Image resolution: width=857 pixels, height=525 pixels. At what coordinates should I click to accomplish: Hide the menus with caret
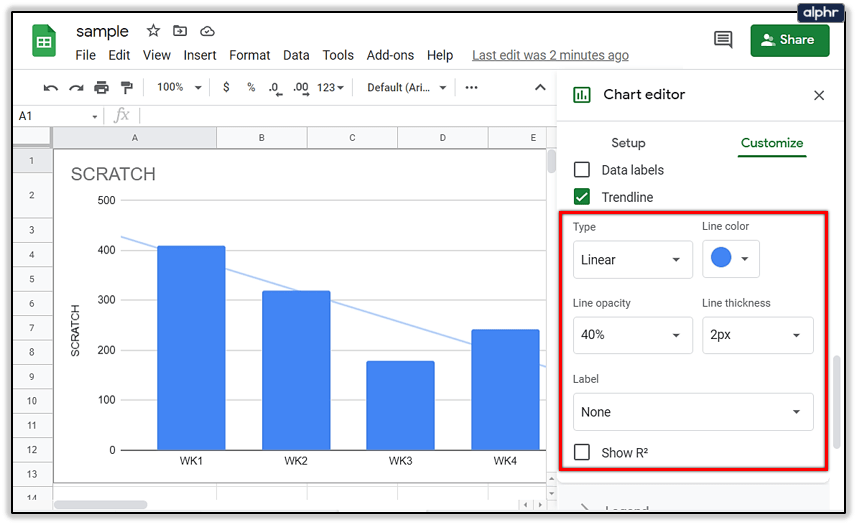(x=540, y=87)
